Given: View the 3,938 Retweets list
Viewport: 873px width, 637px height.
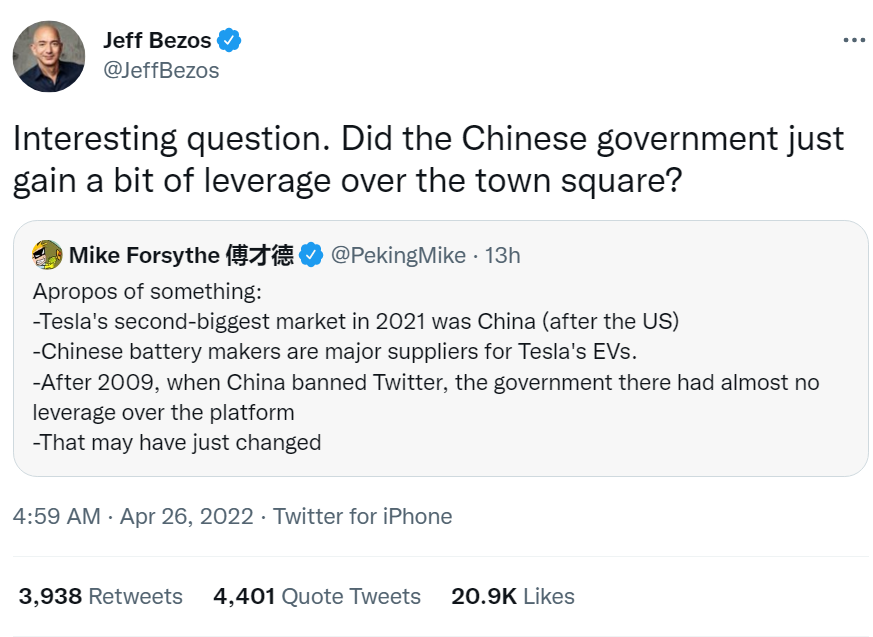Looking at the screenshot, I should (101, 597).
